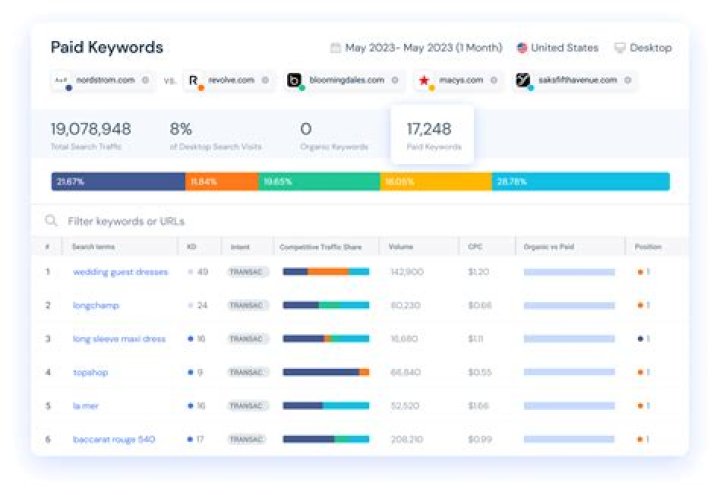Sort by Organic vs Paid column
Screen dimensions: 720x495
point(549,247)
